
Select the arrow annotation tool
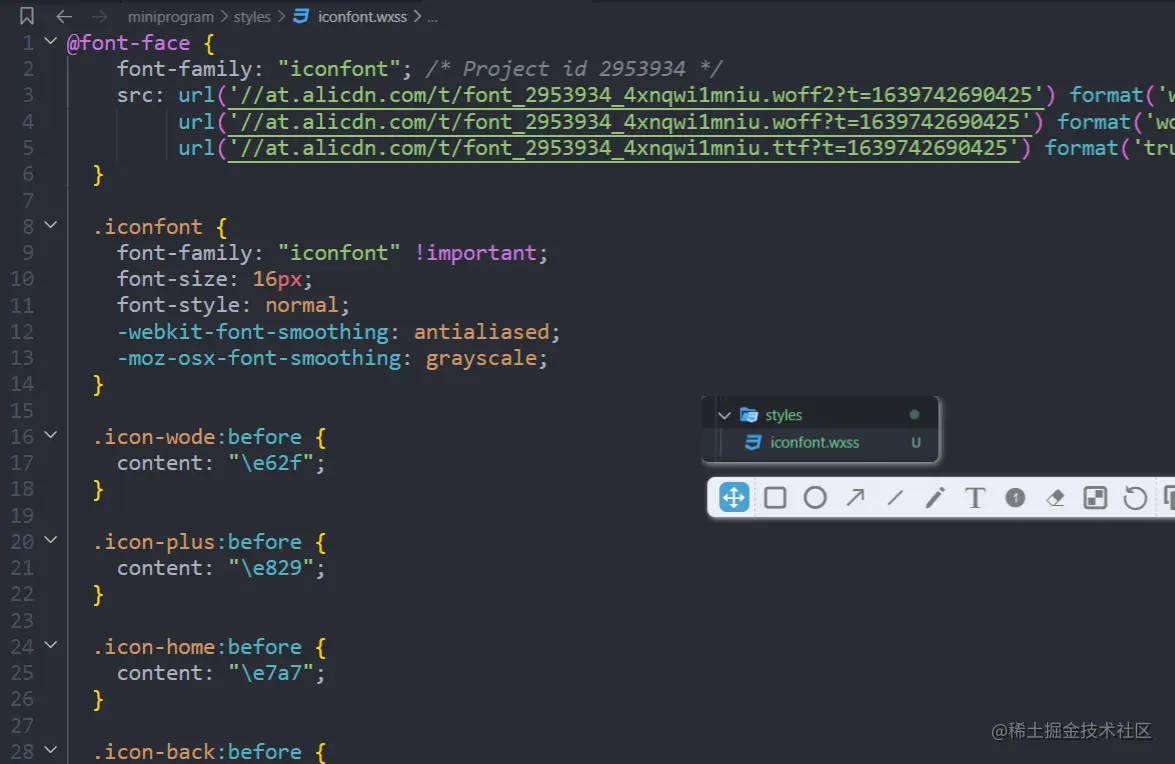855,497
